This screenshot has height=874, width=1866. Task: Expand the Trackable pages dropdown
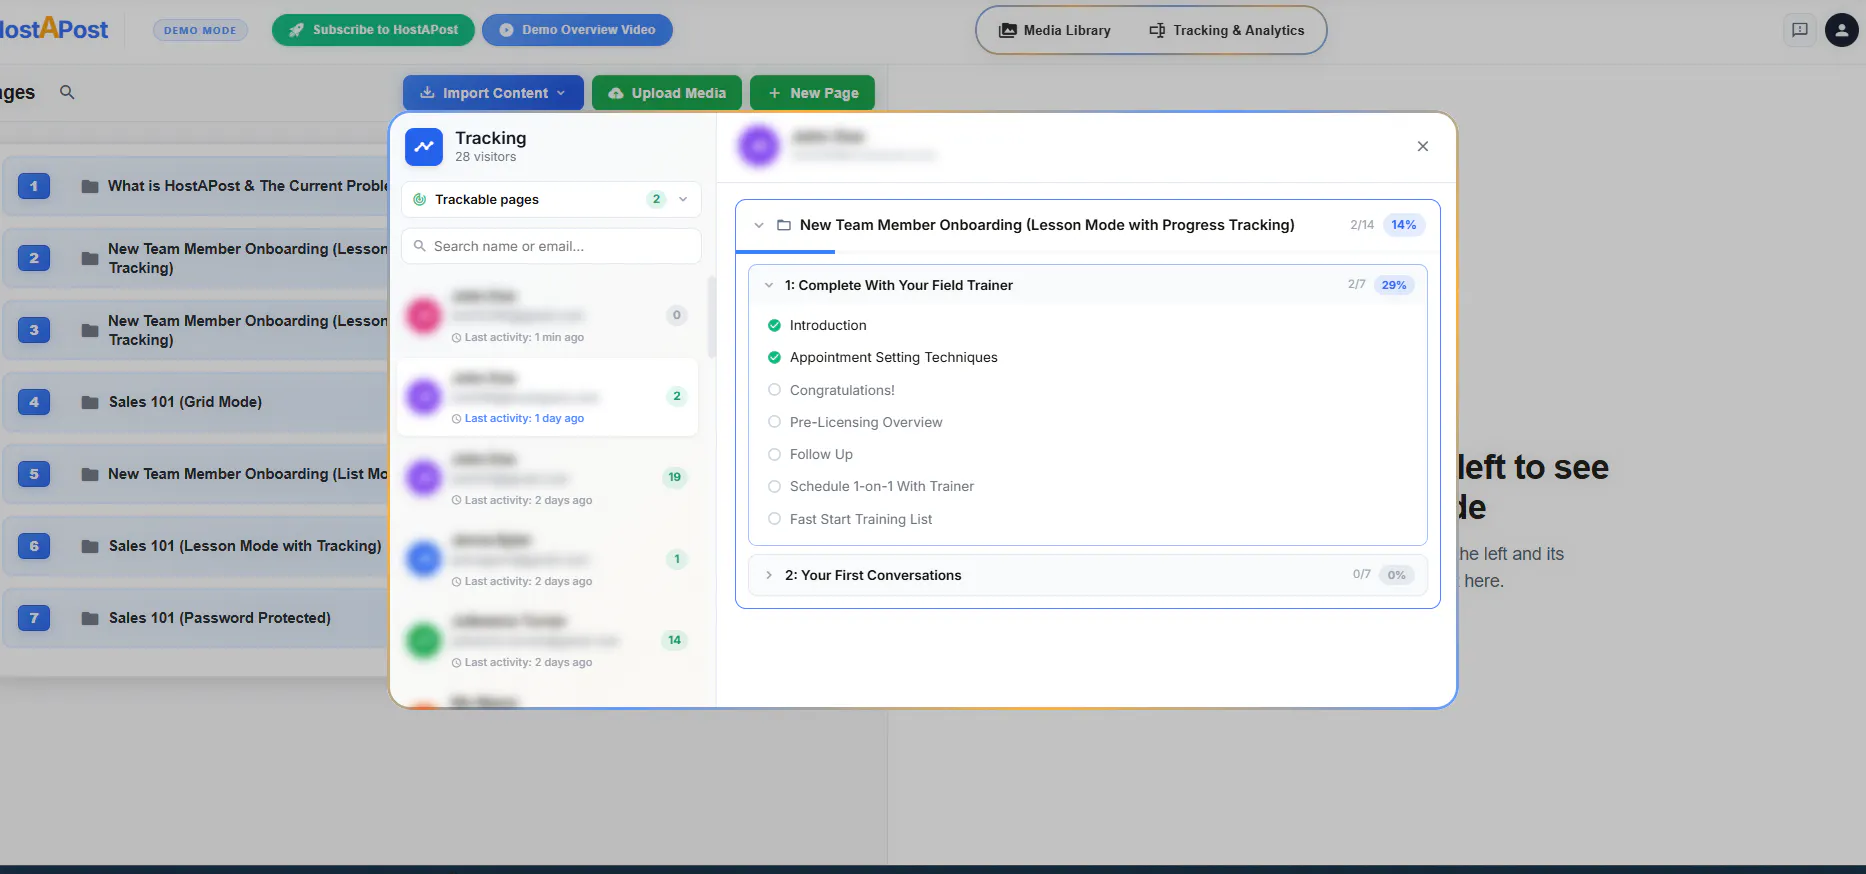(551, 199)
